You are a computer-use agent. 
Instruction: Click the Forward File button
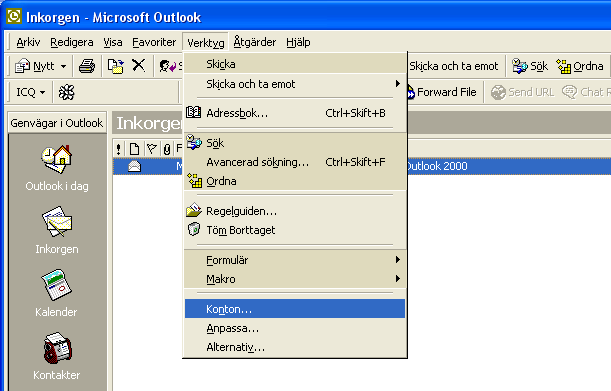pos(442,92)
